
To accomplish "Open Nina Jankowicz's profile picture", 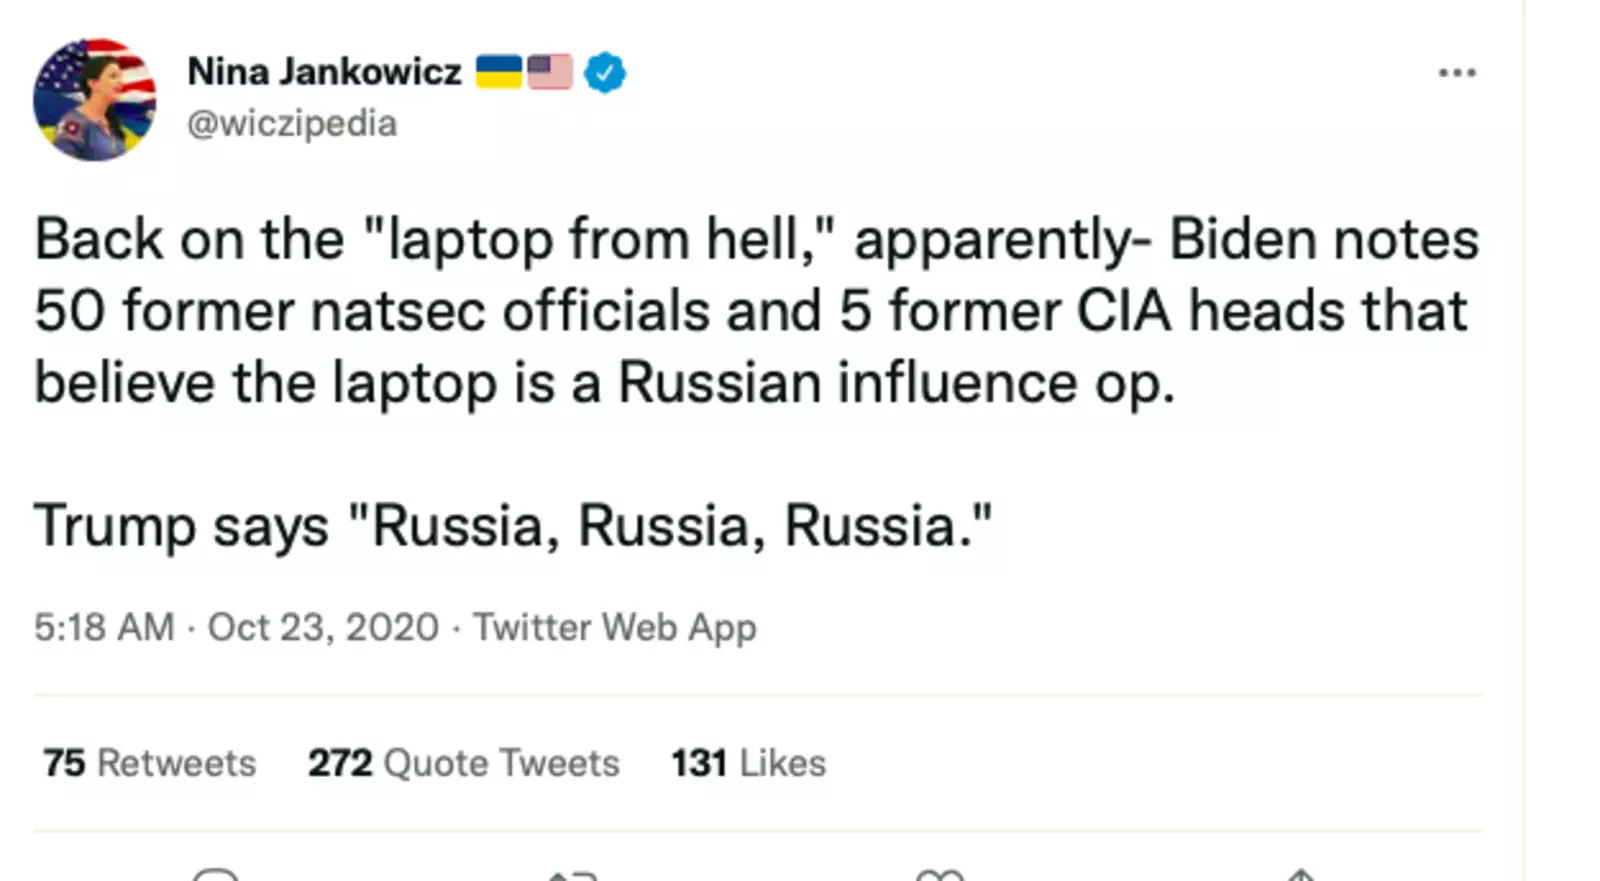I will tap(94, 100).
